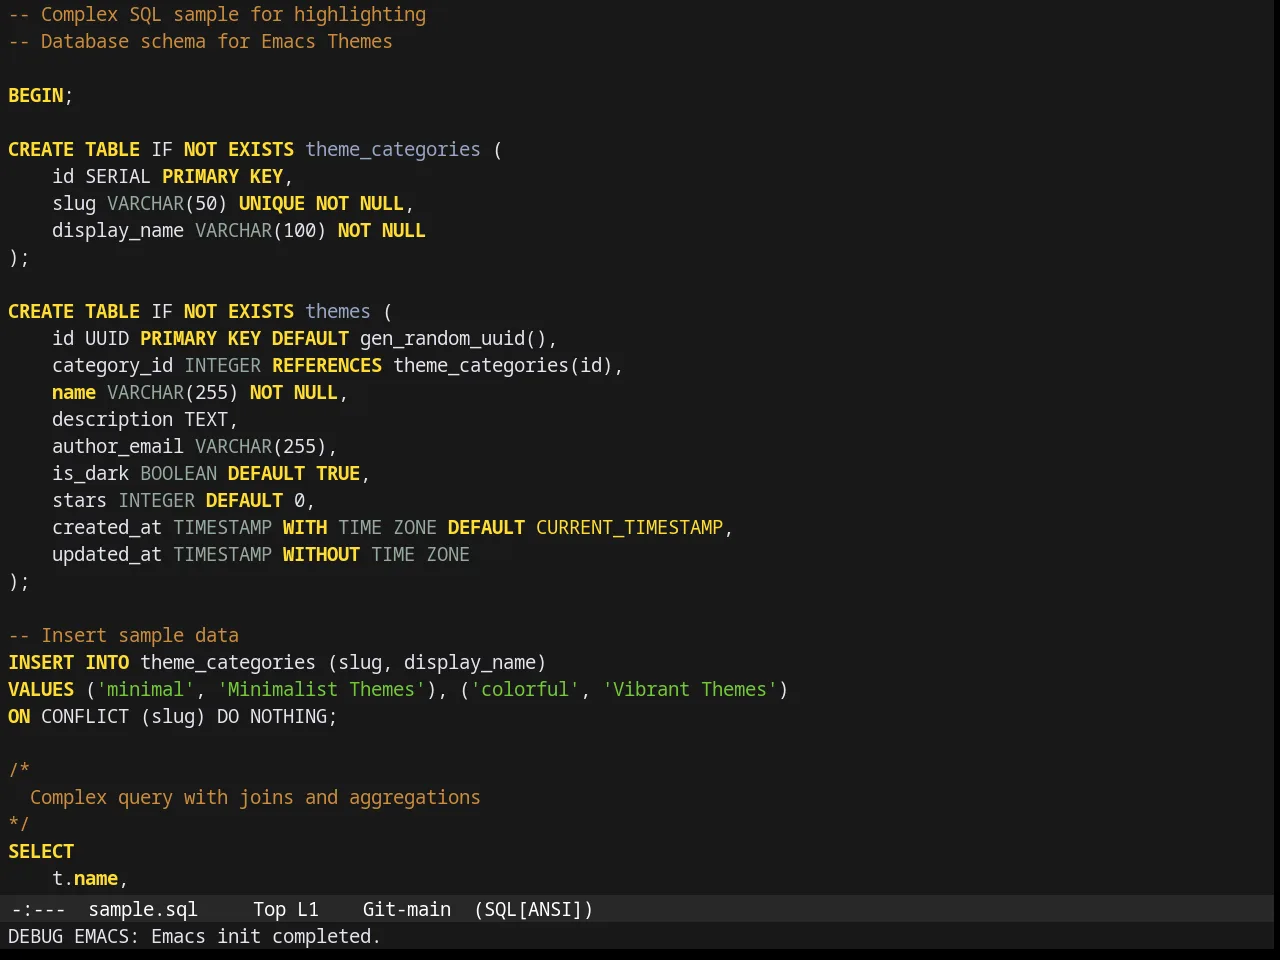Screen dimensions: 1280x960
Task: Click description TEXT column line
Action: pos(145,419)
